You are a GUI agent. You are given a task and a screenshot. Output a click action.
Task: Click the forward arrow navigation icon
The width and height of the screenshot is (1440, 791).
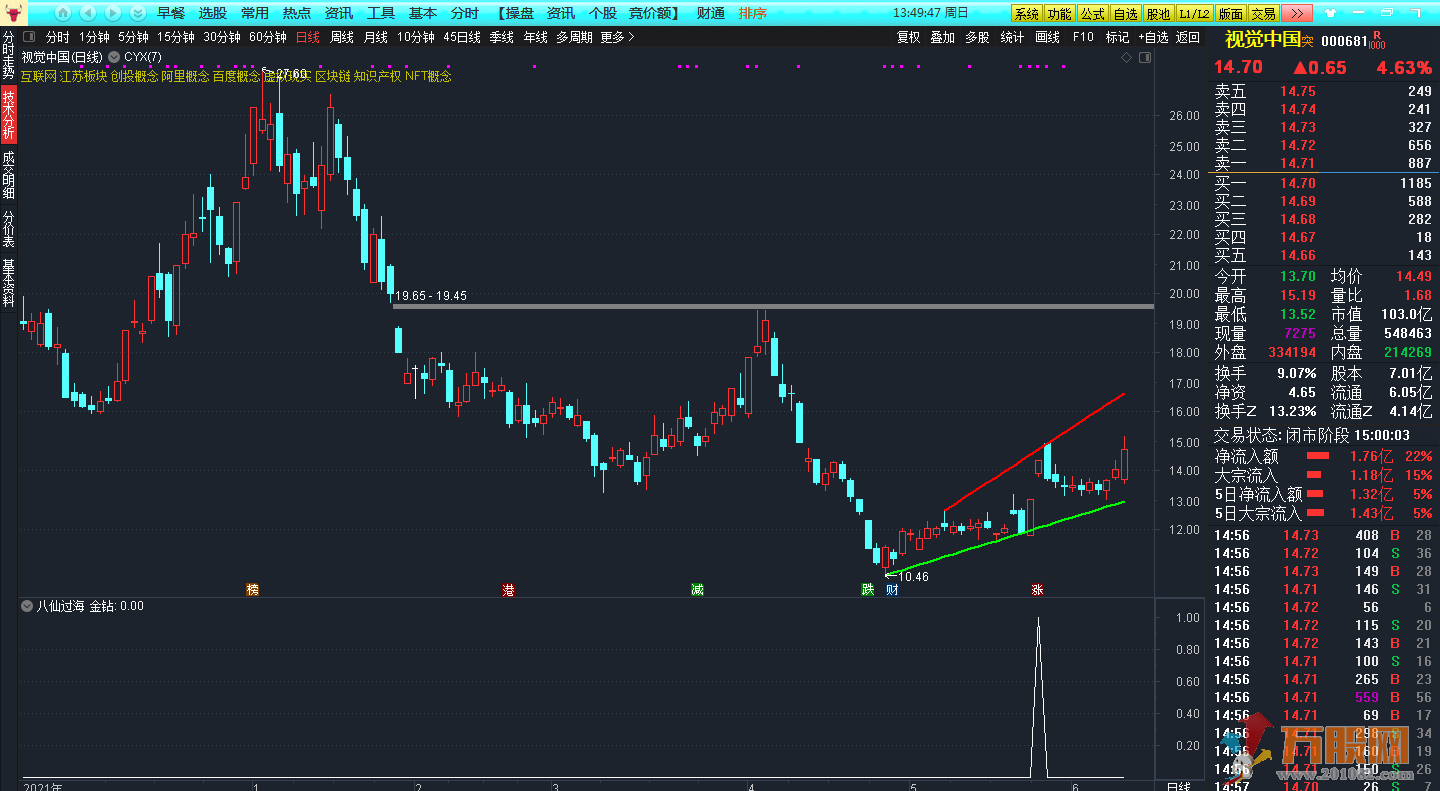pos(113,13)
